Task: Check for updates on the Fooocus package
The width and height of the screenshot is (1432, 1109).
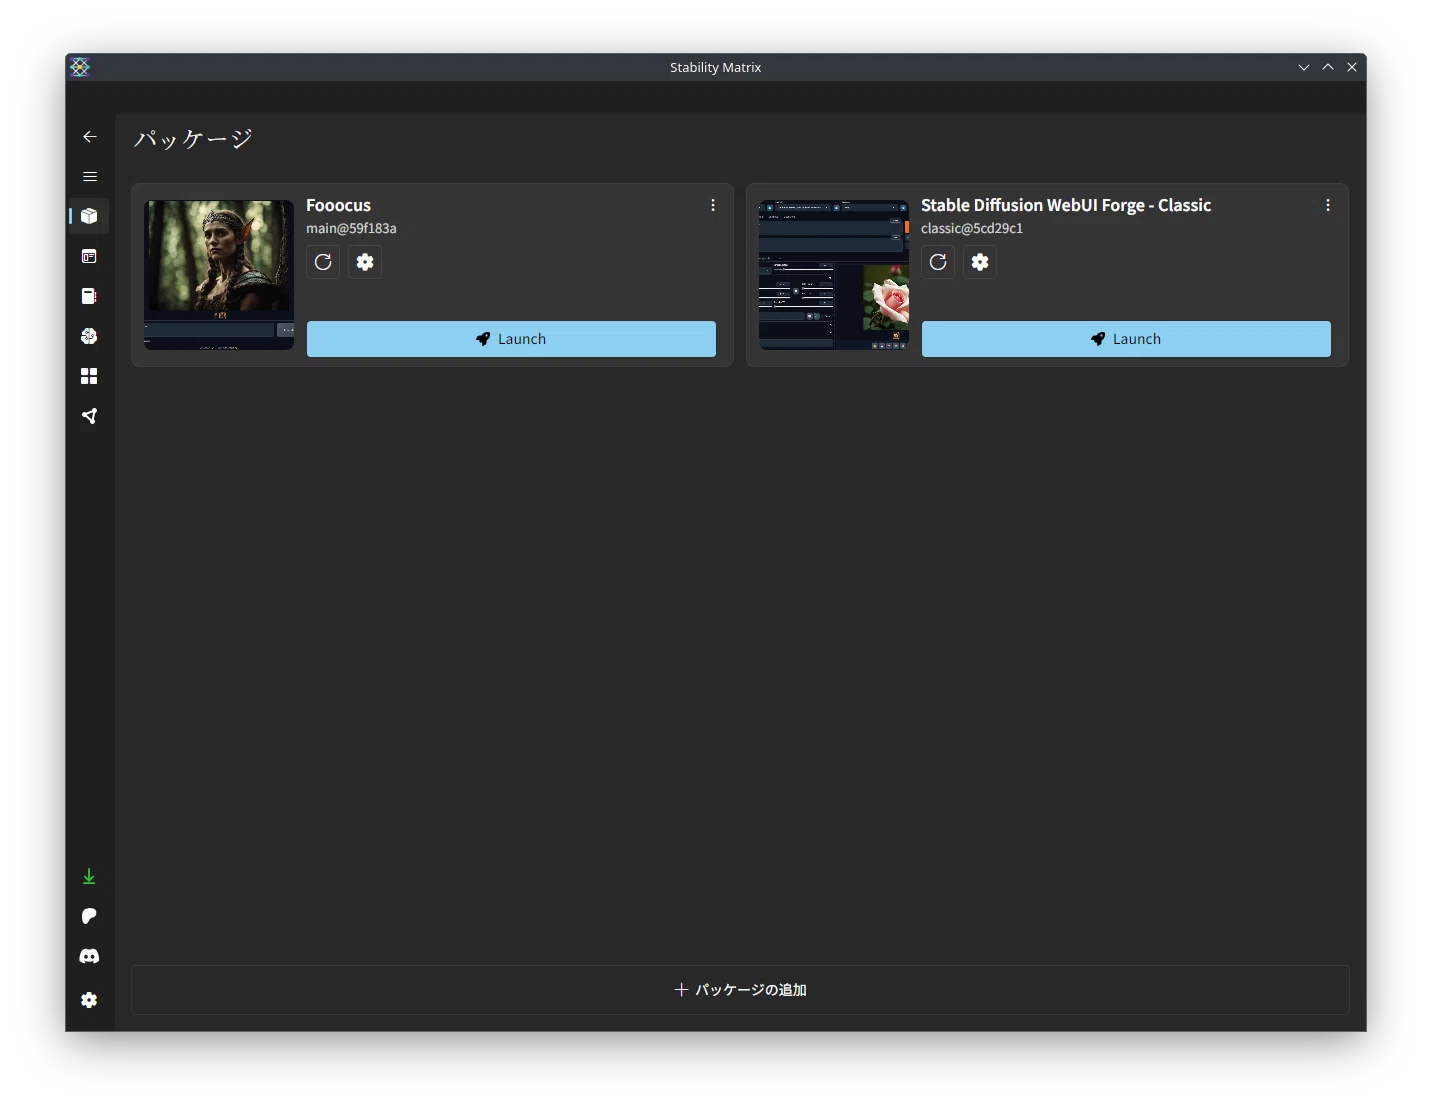Action: [x=323, y=262]
